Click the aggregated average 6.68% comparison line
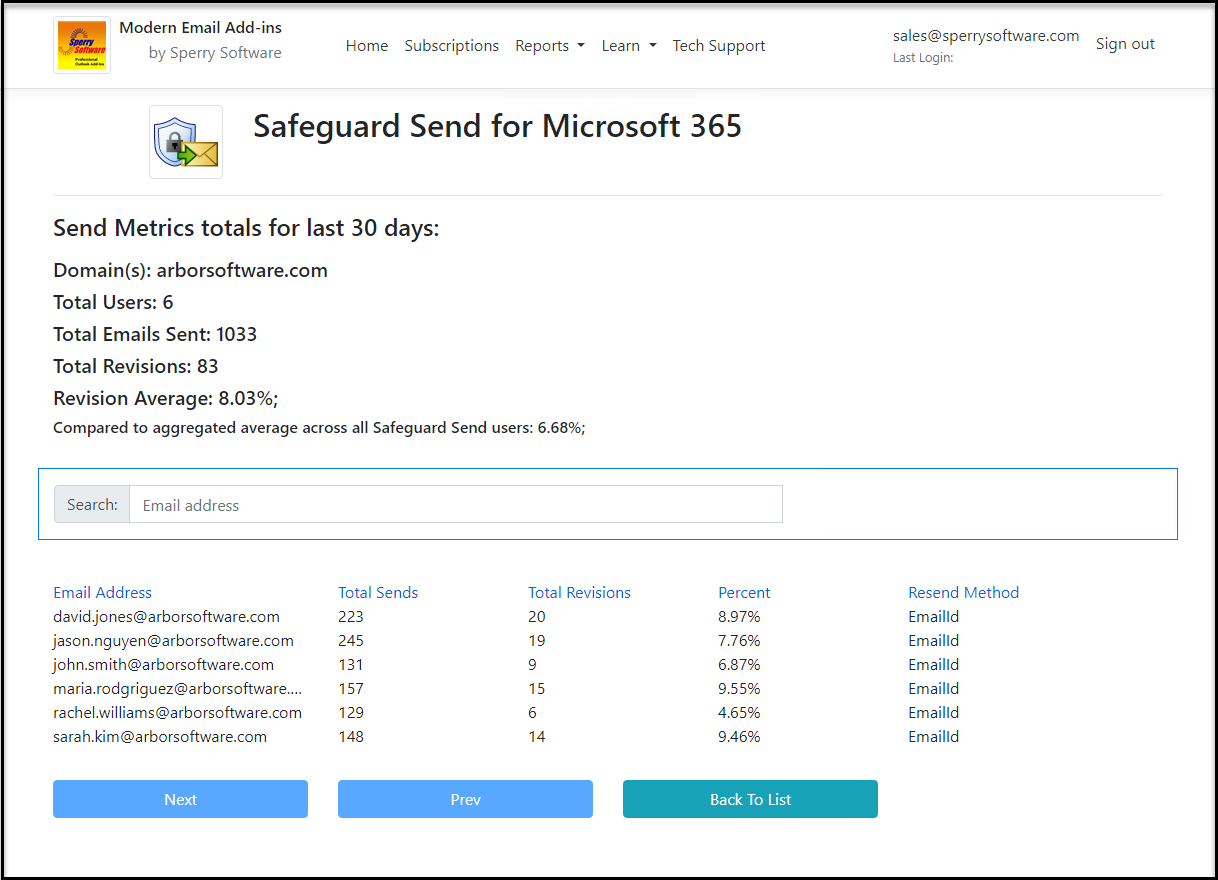Viewport: 1218px width, 880px height. click(x=319, y=428)
